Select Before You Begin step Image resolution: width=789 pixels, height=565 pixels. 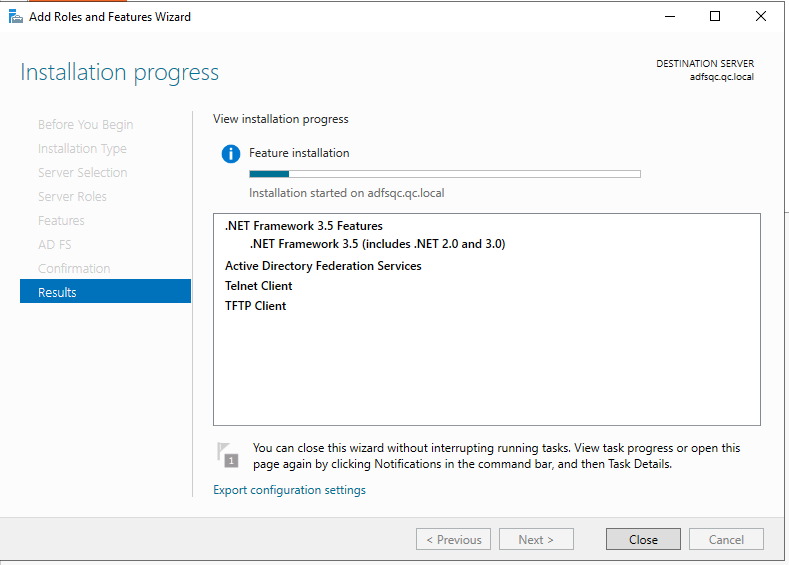coord(85,125)
